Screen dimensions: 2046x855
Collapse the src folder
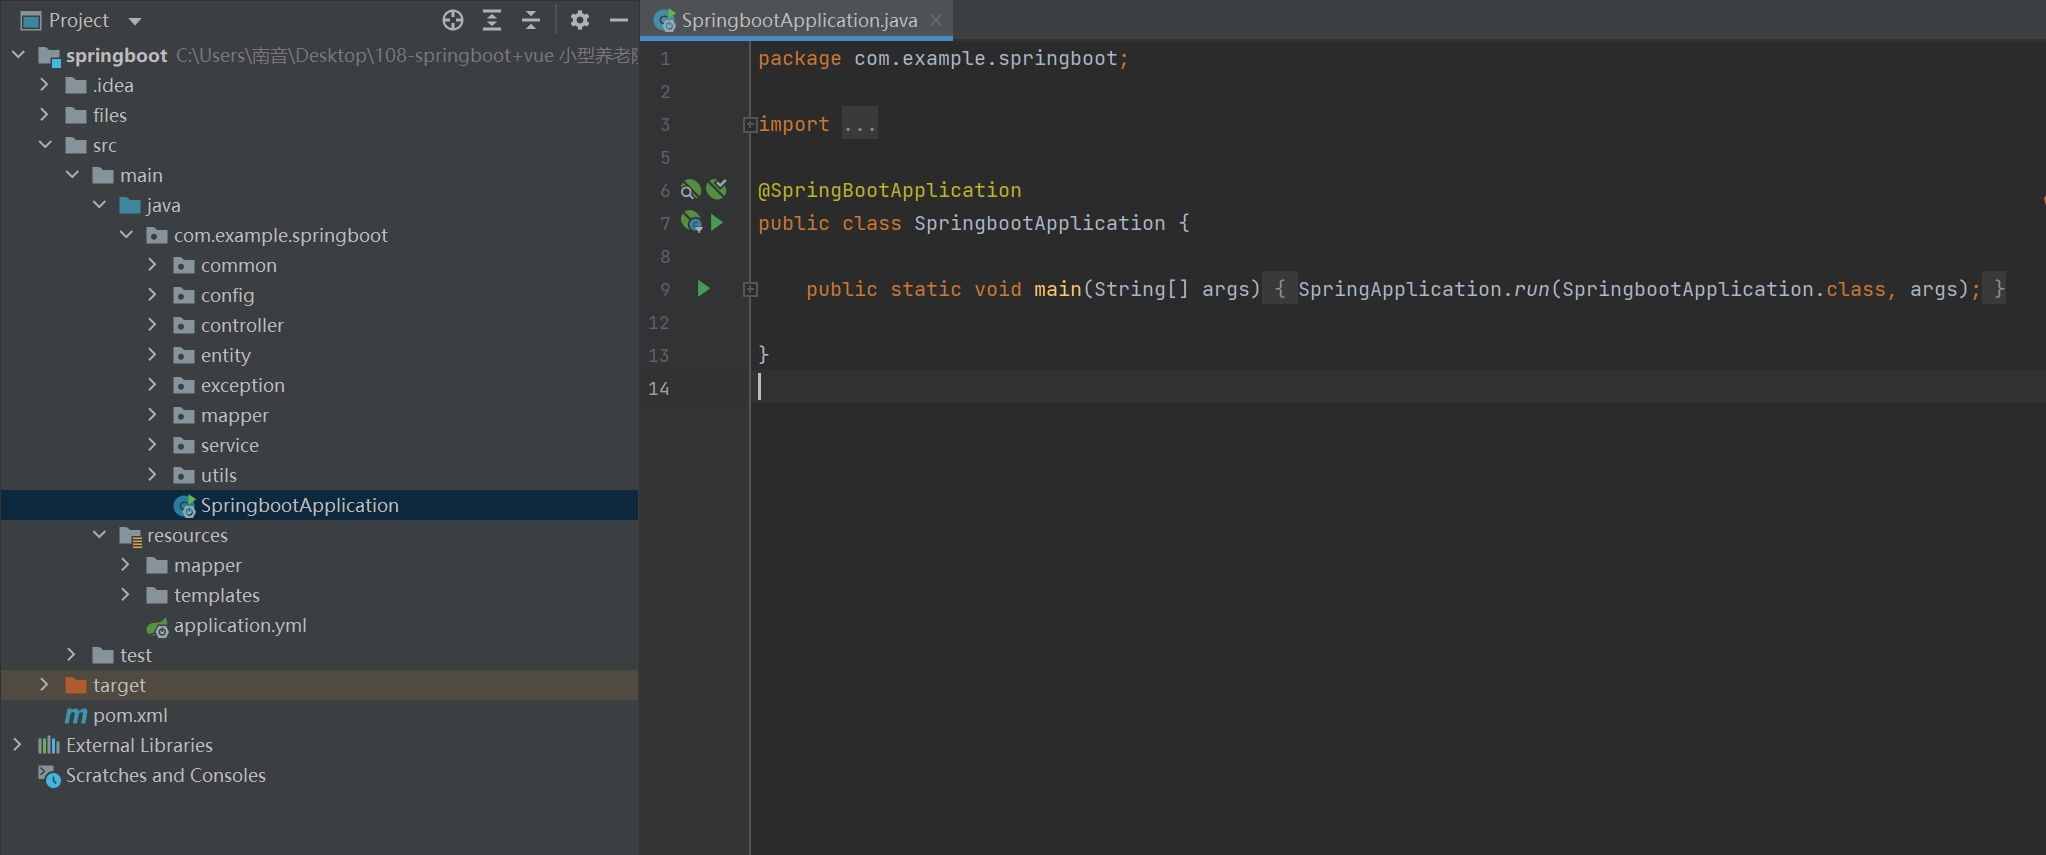coord(45,145)
